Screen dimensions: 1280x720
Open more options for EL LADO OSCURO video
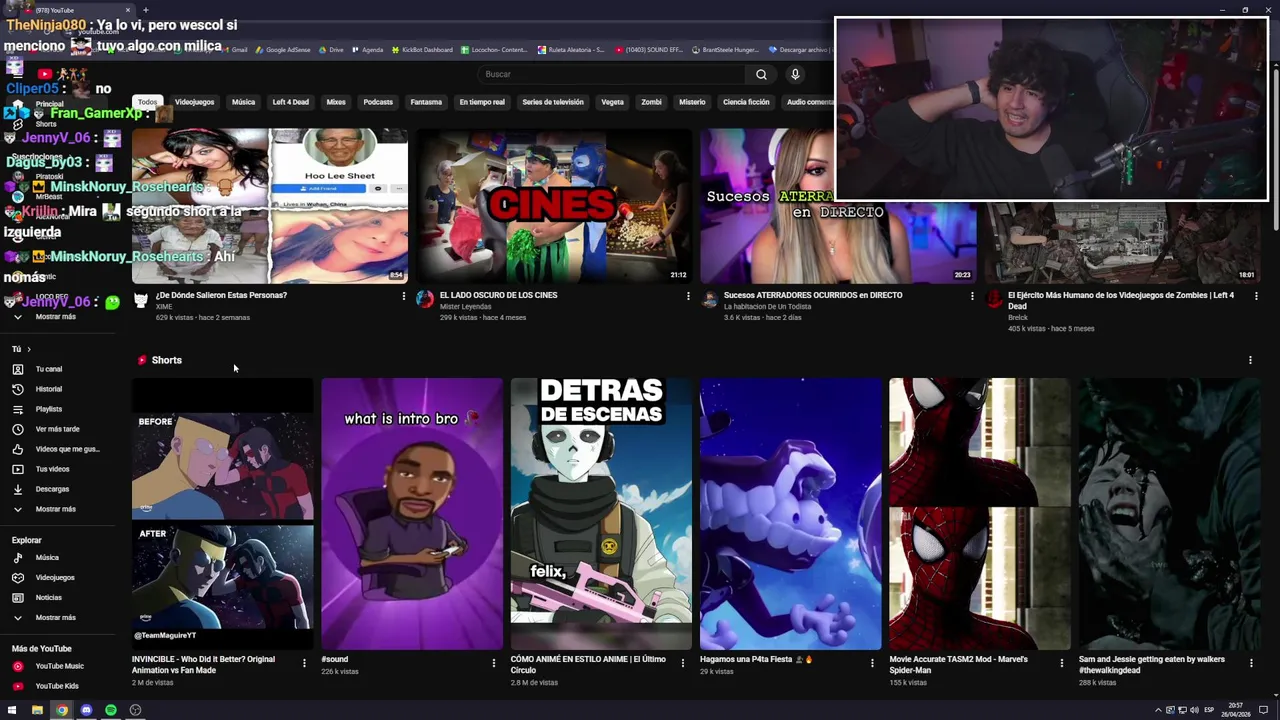click(688, 296)
